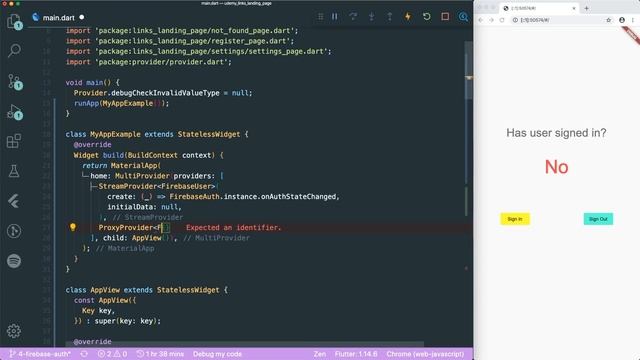Grab the debug toolbar drag handle

pyautogui.click(x=321, y=17)
